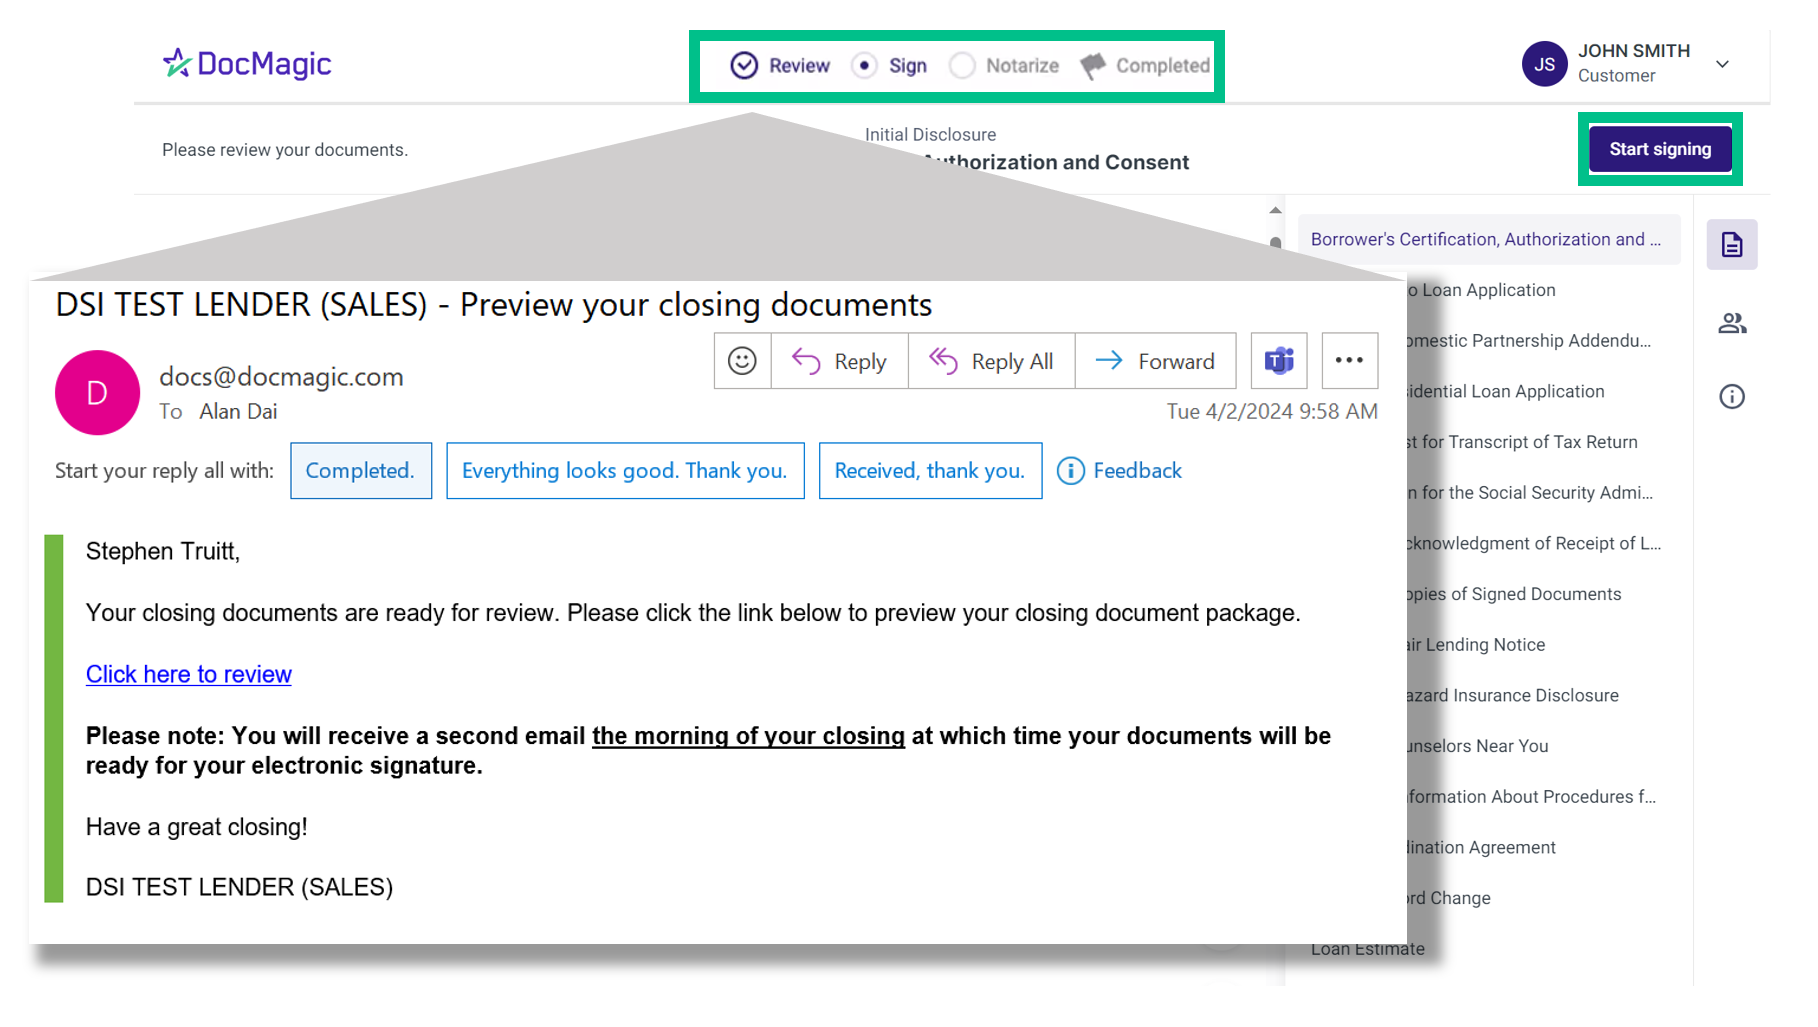This screenshot has height=1027, width=1818.
Task: Select Fair Lending Notice document
Action: [x=1476, y=645]
